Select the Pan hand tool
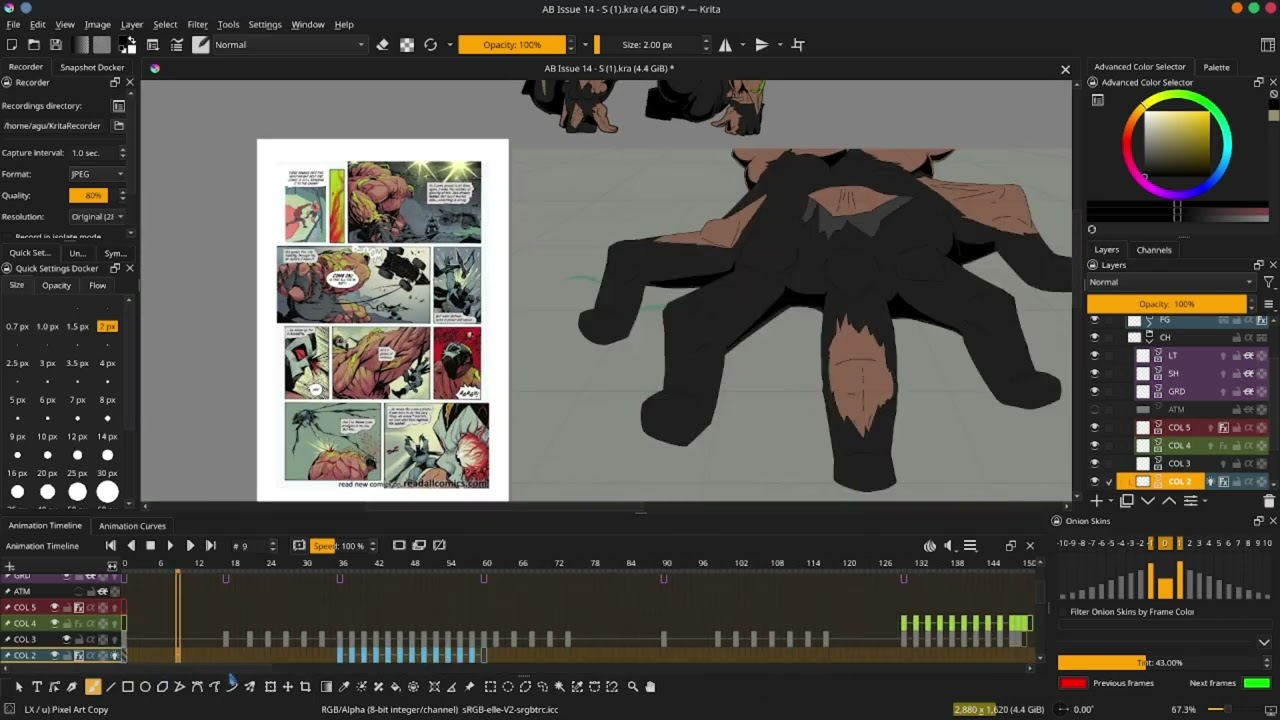The height and width of the screenshot is (720, 1280). (650, 687)
